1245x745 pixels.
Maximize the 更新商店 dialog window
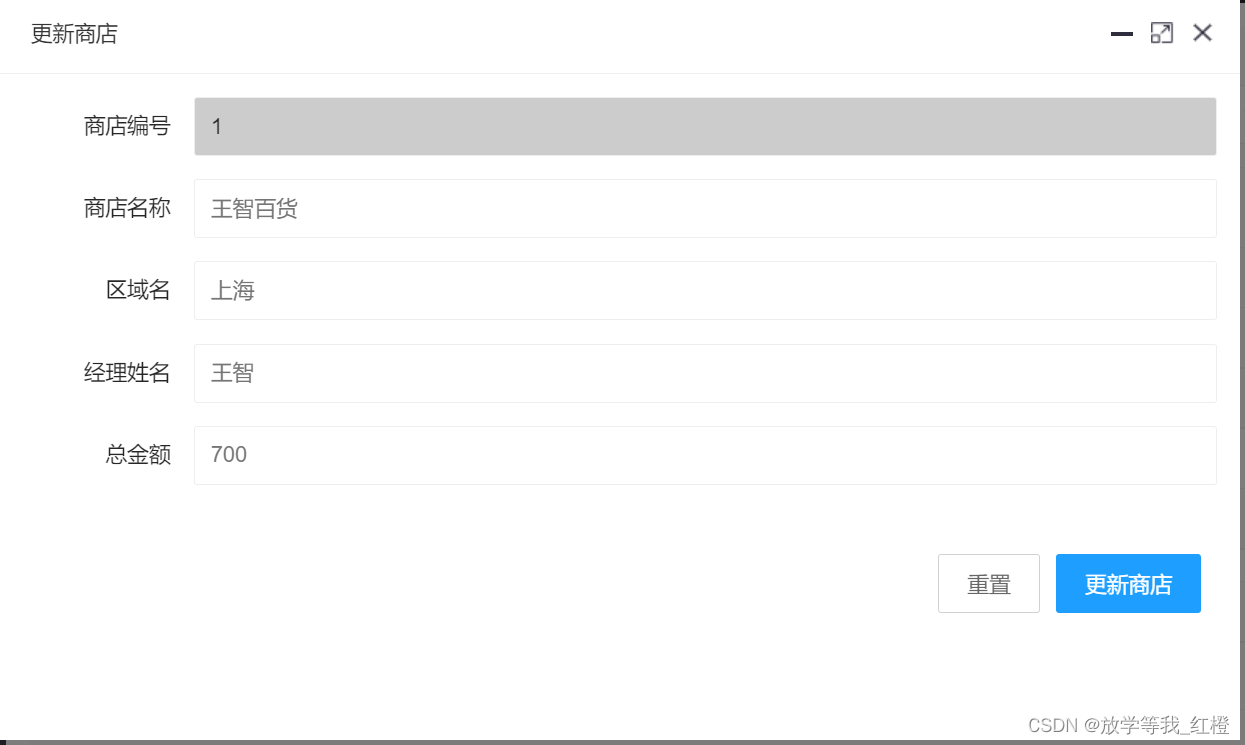point(1161,34)
